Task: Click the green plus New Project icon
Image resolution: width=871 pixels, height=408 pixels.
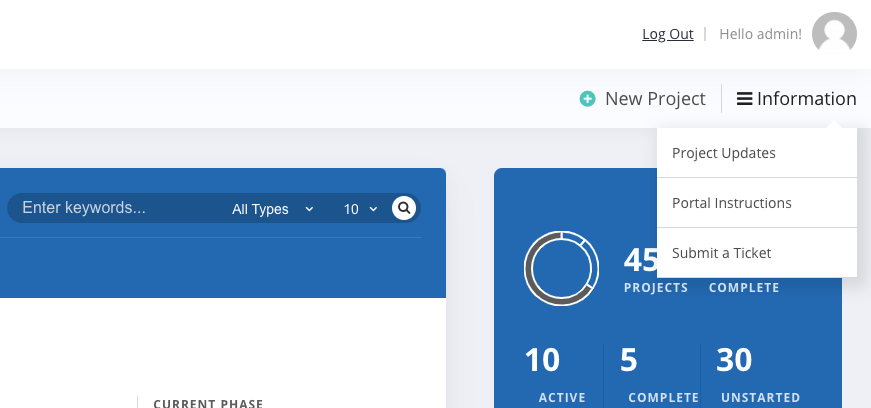Action: tap(587, 99)
